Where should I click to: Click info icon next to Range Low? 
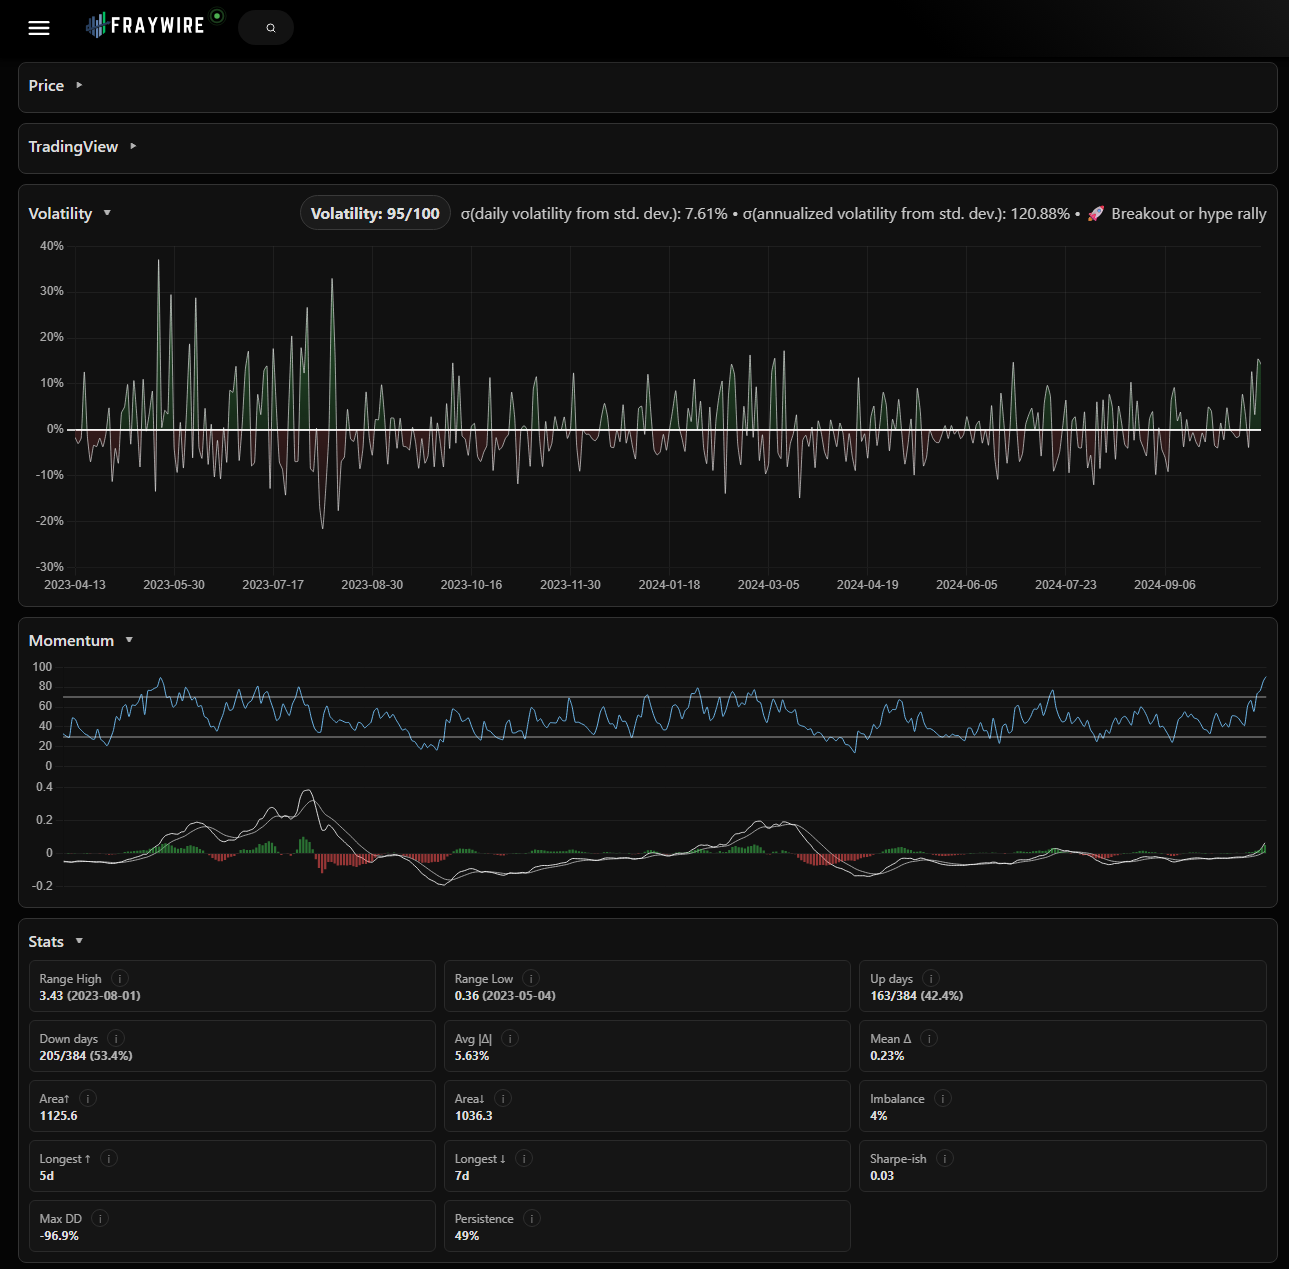pyautogui.click(x=531, y=979)
